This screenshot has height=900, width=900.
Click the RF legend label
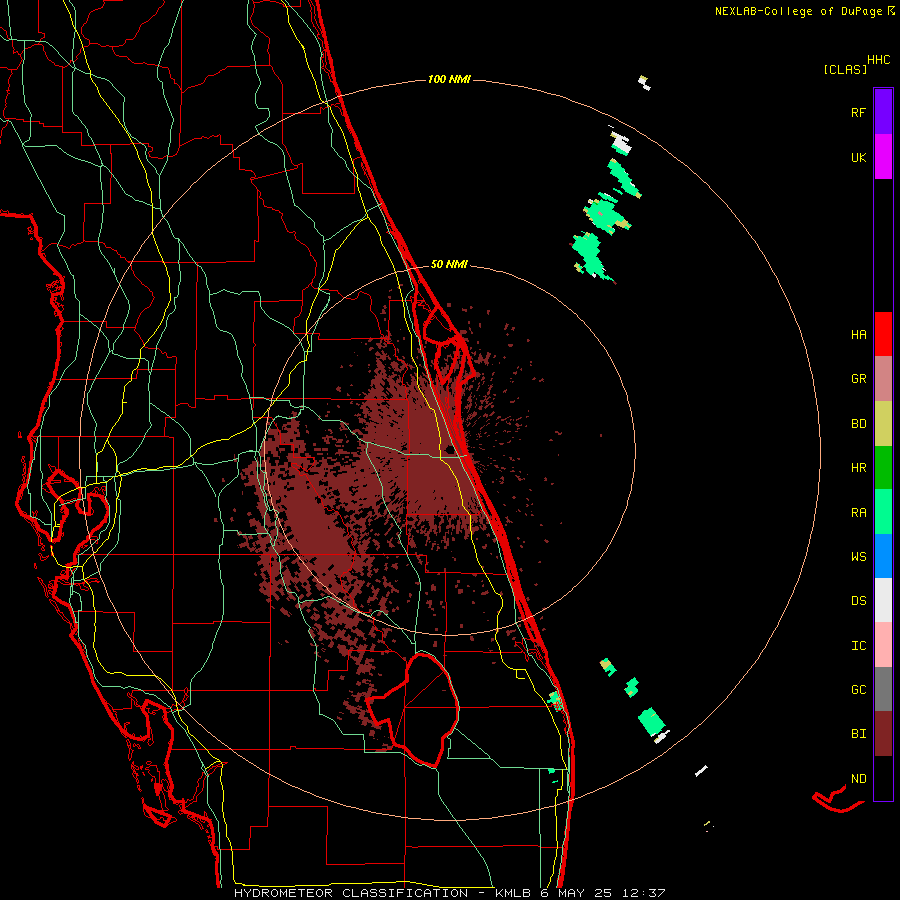click(x=859, y=112)
